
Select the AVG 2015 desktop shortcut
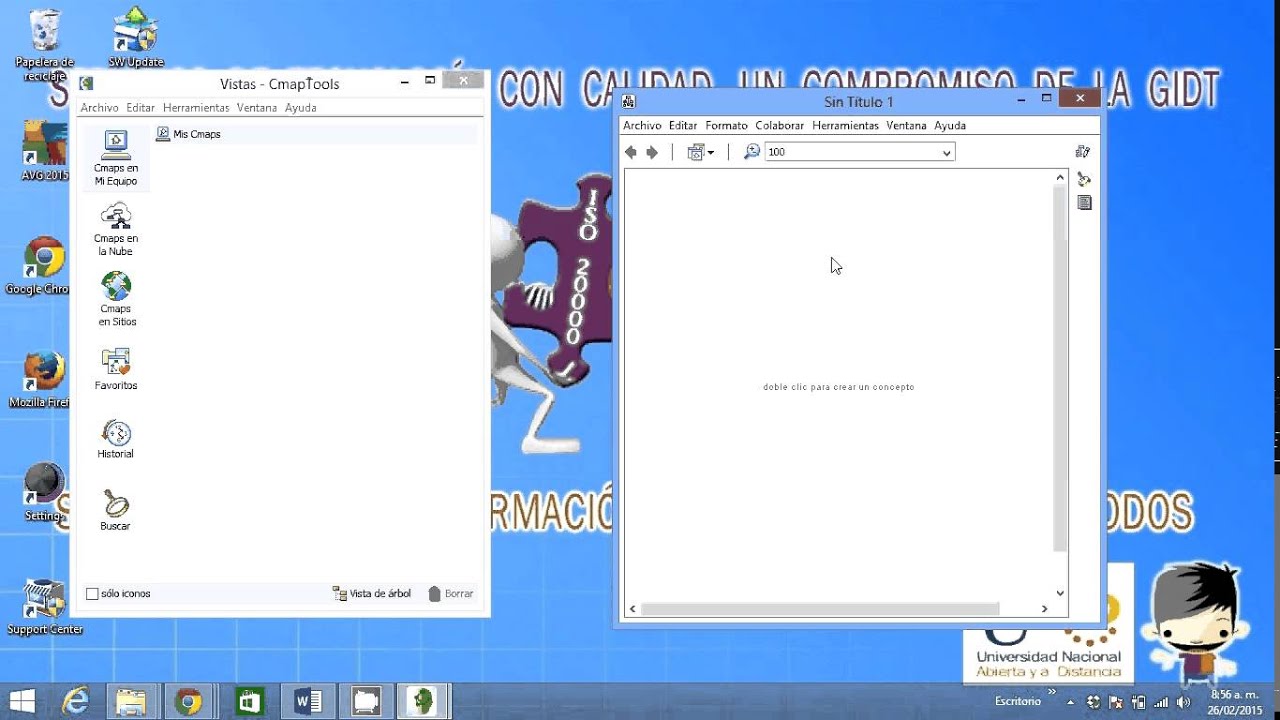tap(44, 152)
